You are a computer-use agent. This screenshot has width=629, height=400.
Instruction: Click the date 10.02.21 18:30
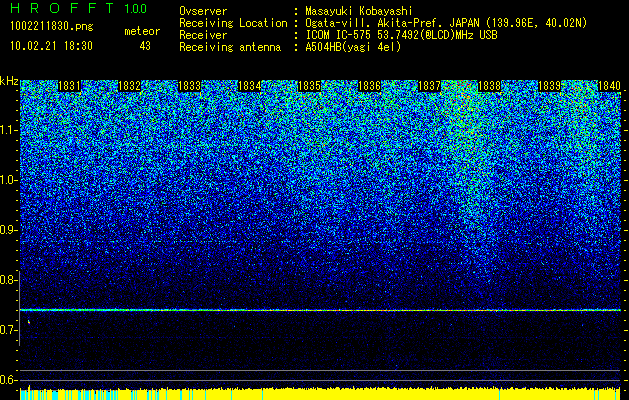51,46
